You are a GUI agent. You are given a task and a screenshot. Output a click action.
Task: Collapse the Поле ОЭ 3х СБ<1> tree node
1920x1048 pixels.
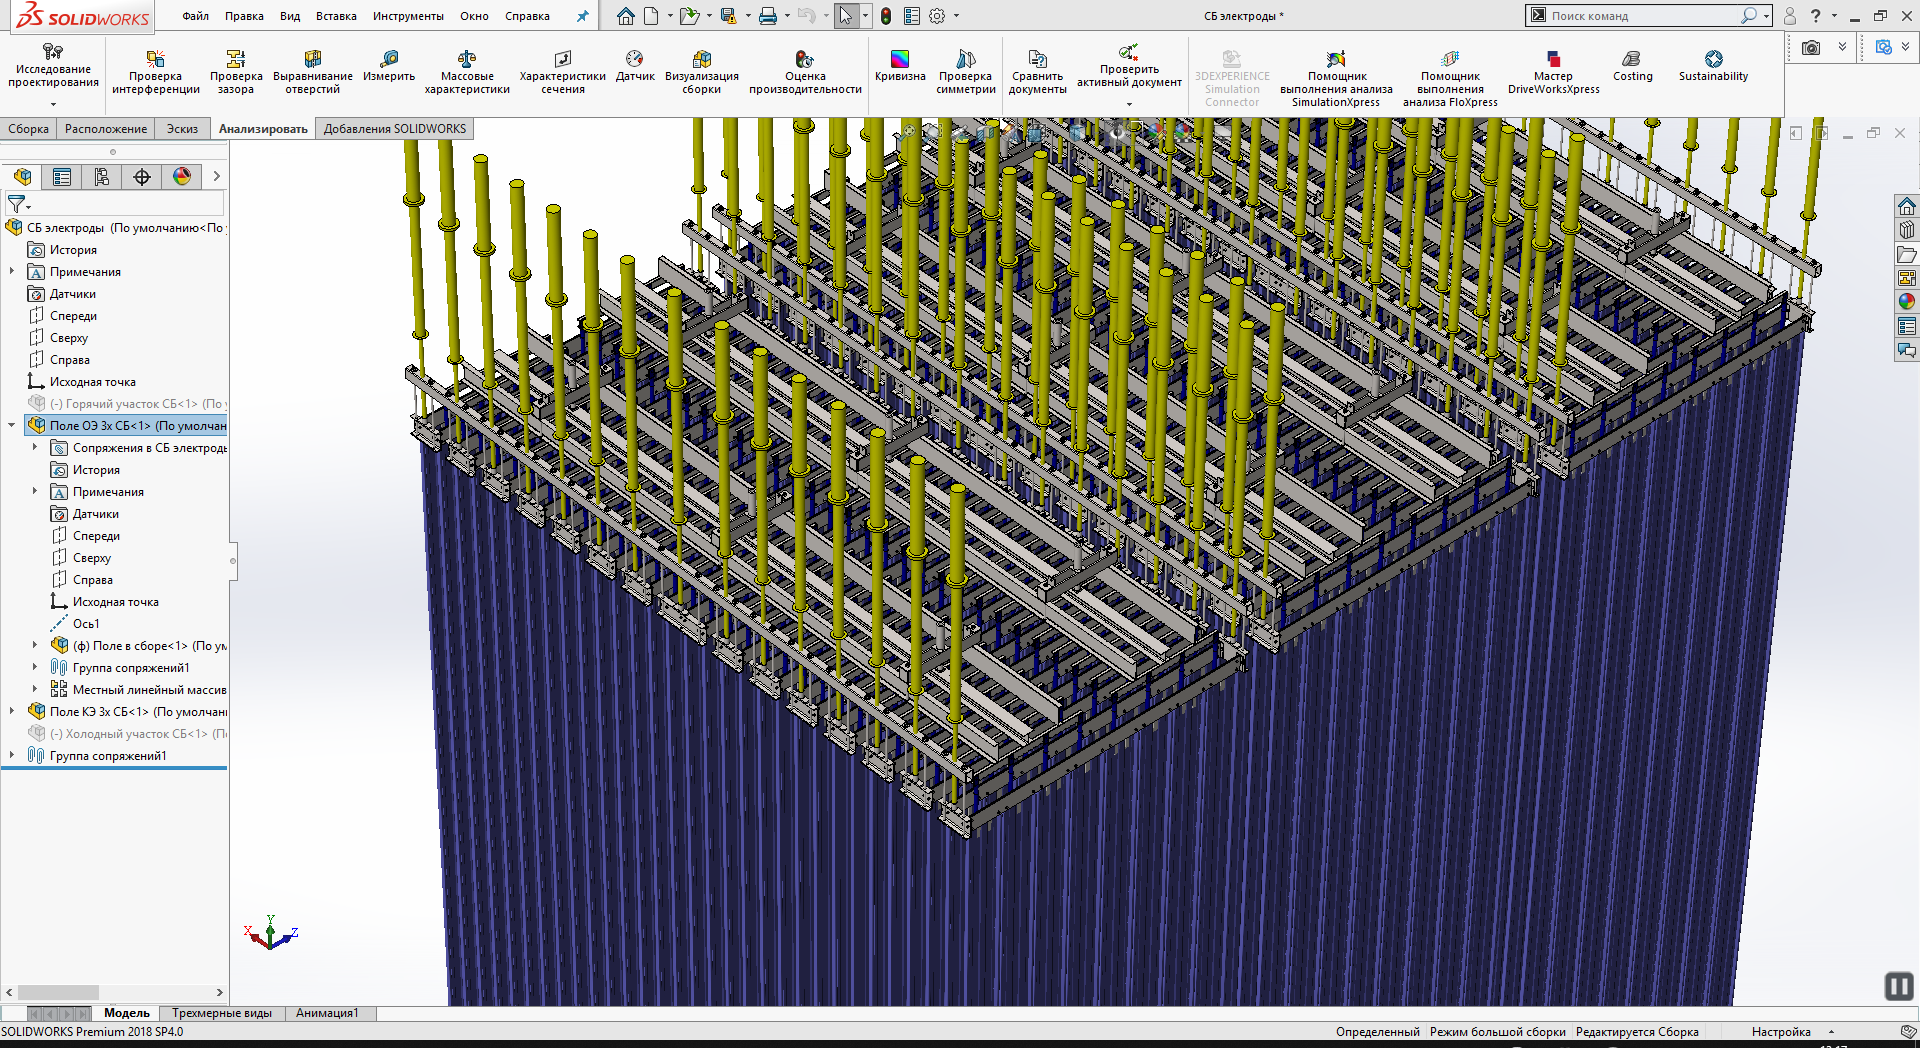tap(12, 426)
